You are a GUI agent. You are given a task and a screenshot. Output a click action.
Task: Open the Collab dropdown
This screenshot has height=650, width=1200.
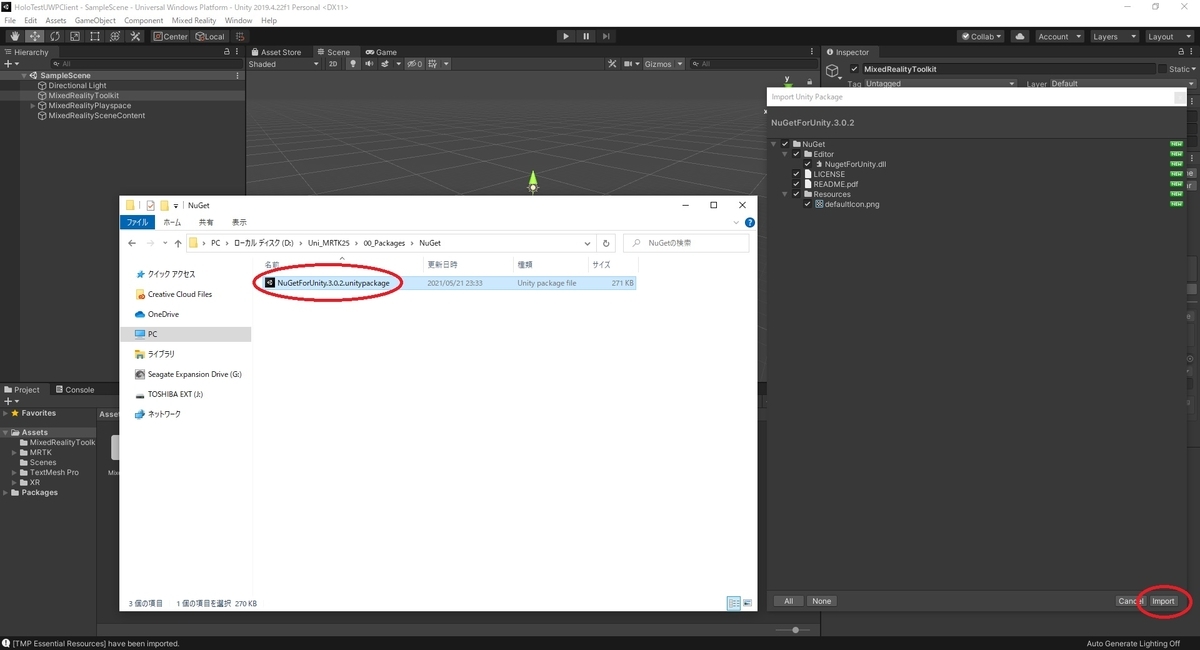point(981,36)
